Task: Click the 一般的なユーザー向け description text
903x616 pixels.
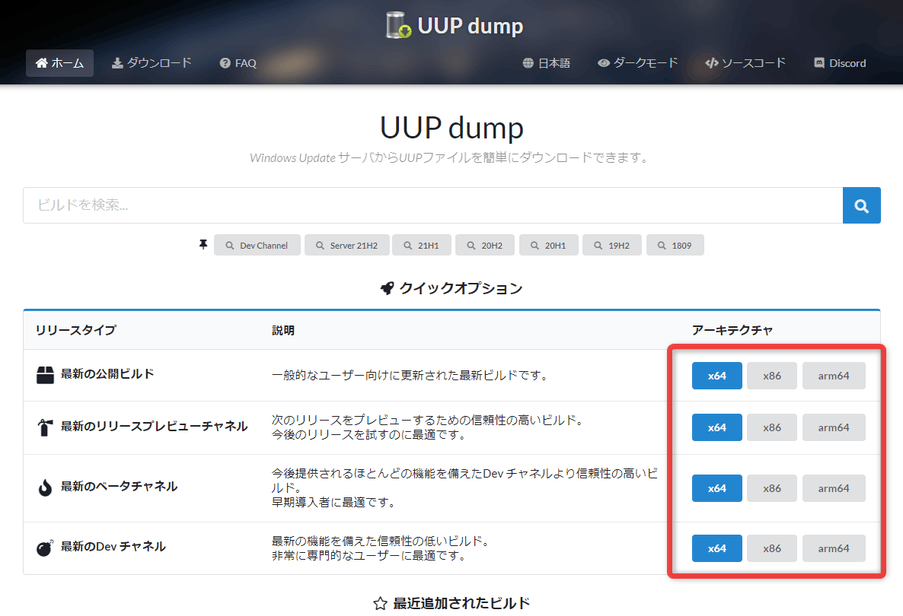Action: (x=410, y=375)
